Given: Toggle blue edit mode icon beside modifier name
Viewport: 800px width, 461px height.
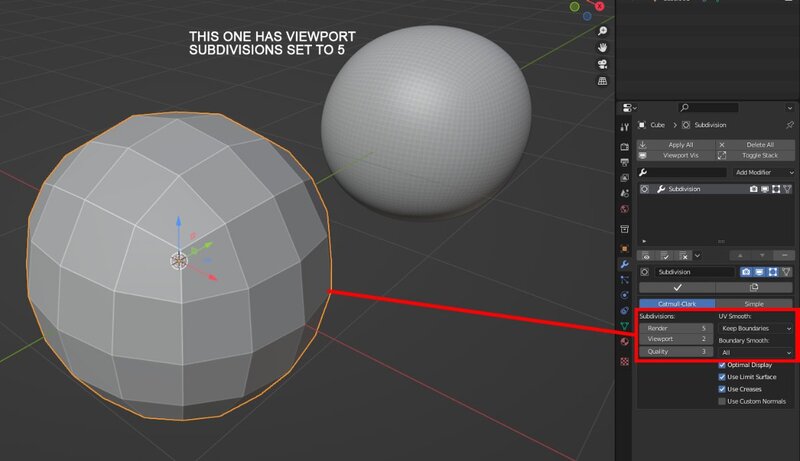Looking at the screenshot, I should 773,272.
